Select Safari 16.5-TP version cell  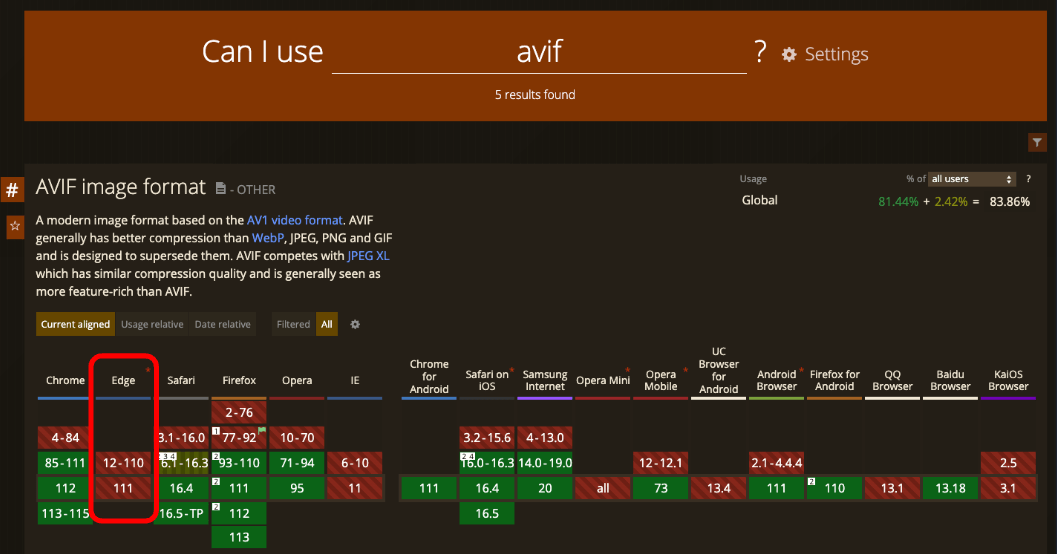point(181,514)
